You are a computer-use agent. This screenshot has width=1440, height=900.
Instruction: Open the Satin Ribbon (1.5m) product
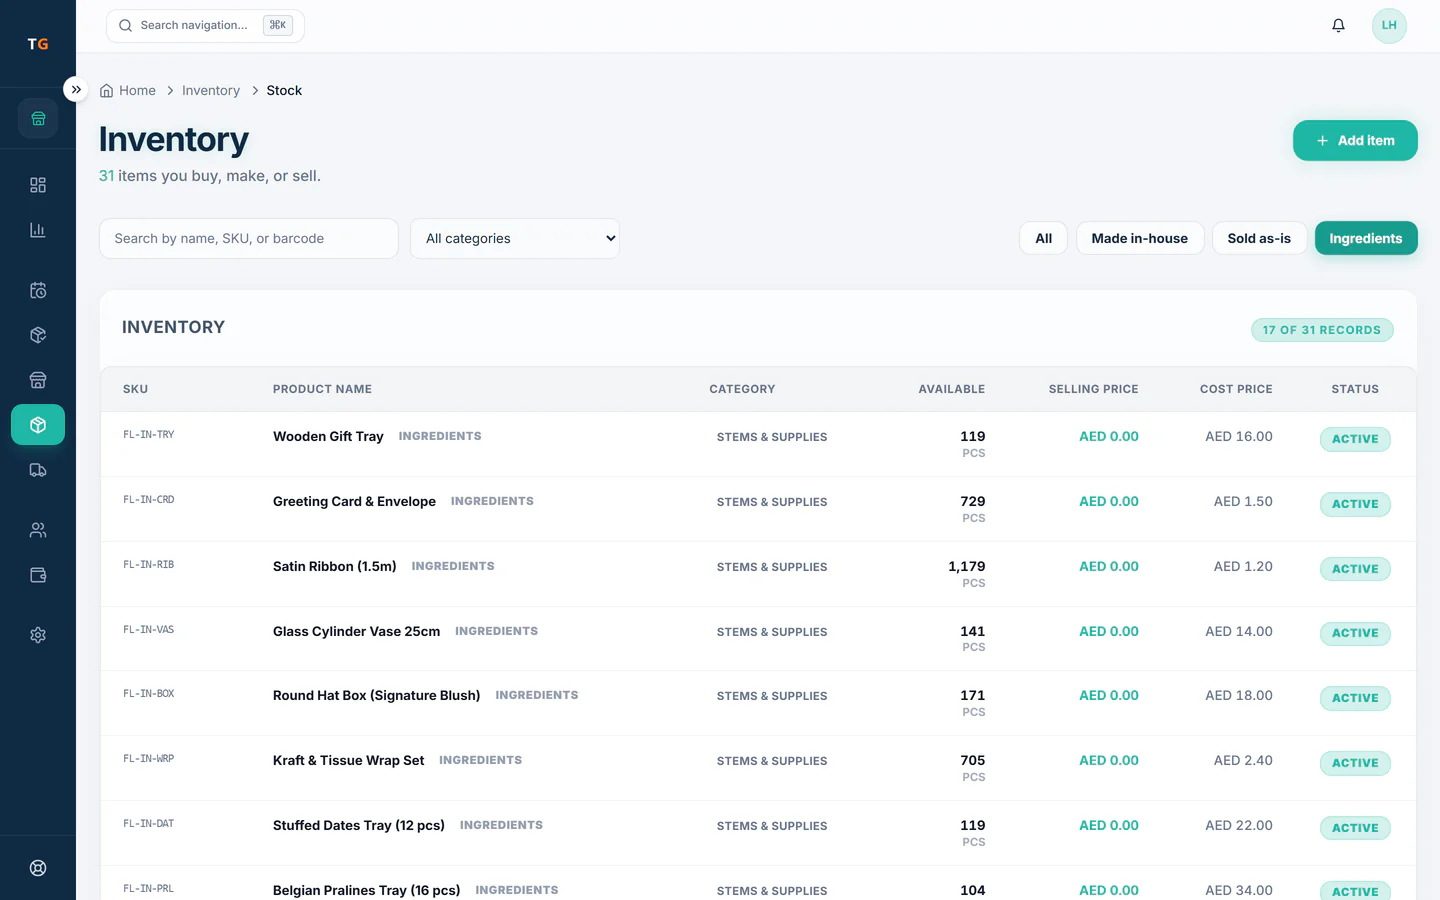[x=335, y=567]
